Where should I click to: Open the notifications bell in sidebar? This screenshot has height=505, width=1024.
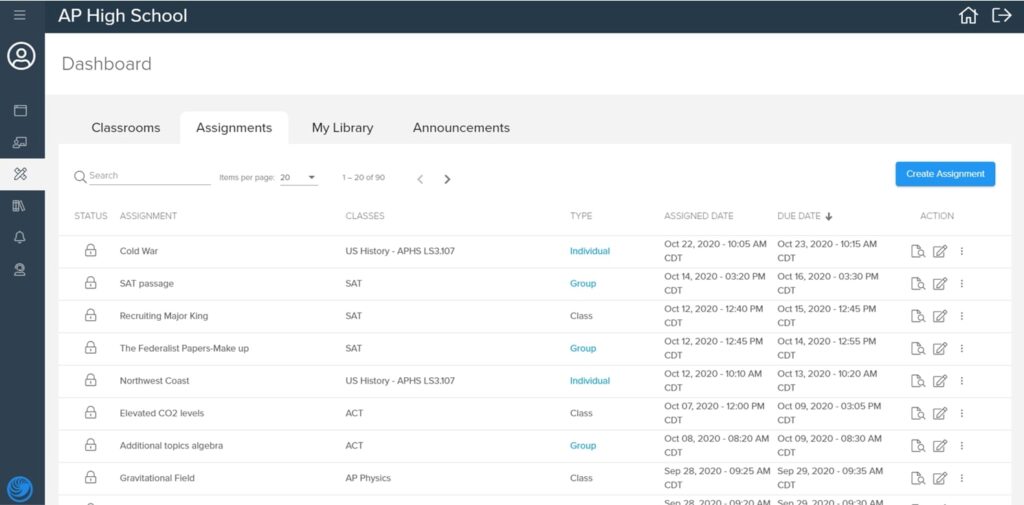click(x=20, y=238)
